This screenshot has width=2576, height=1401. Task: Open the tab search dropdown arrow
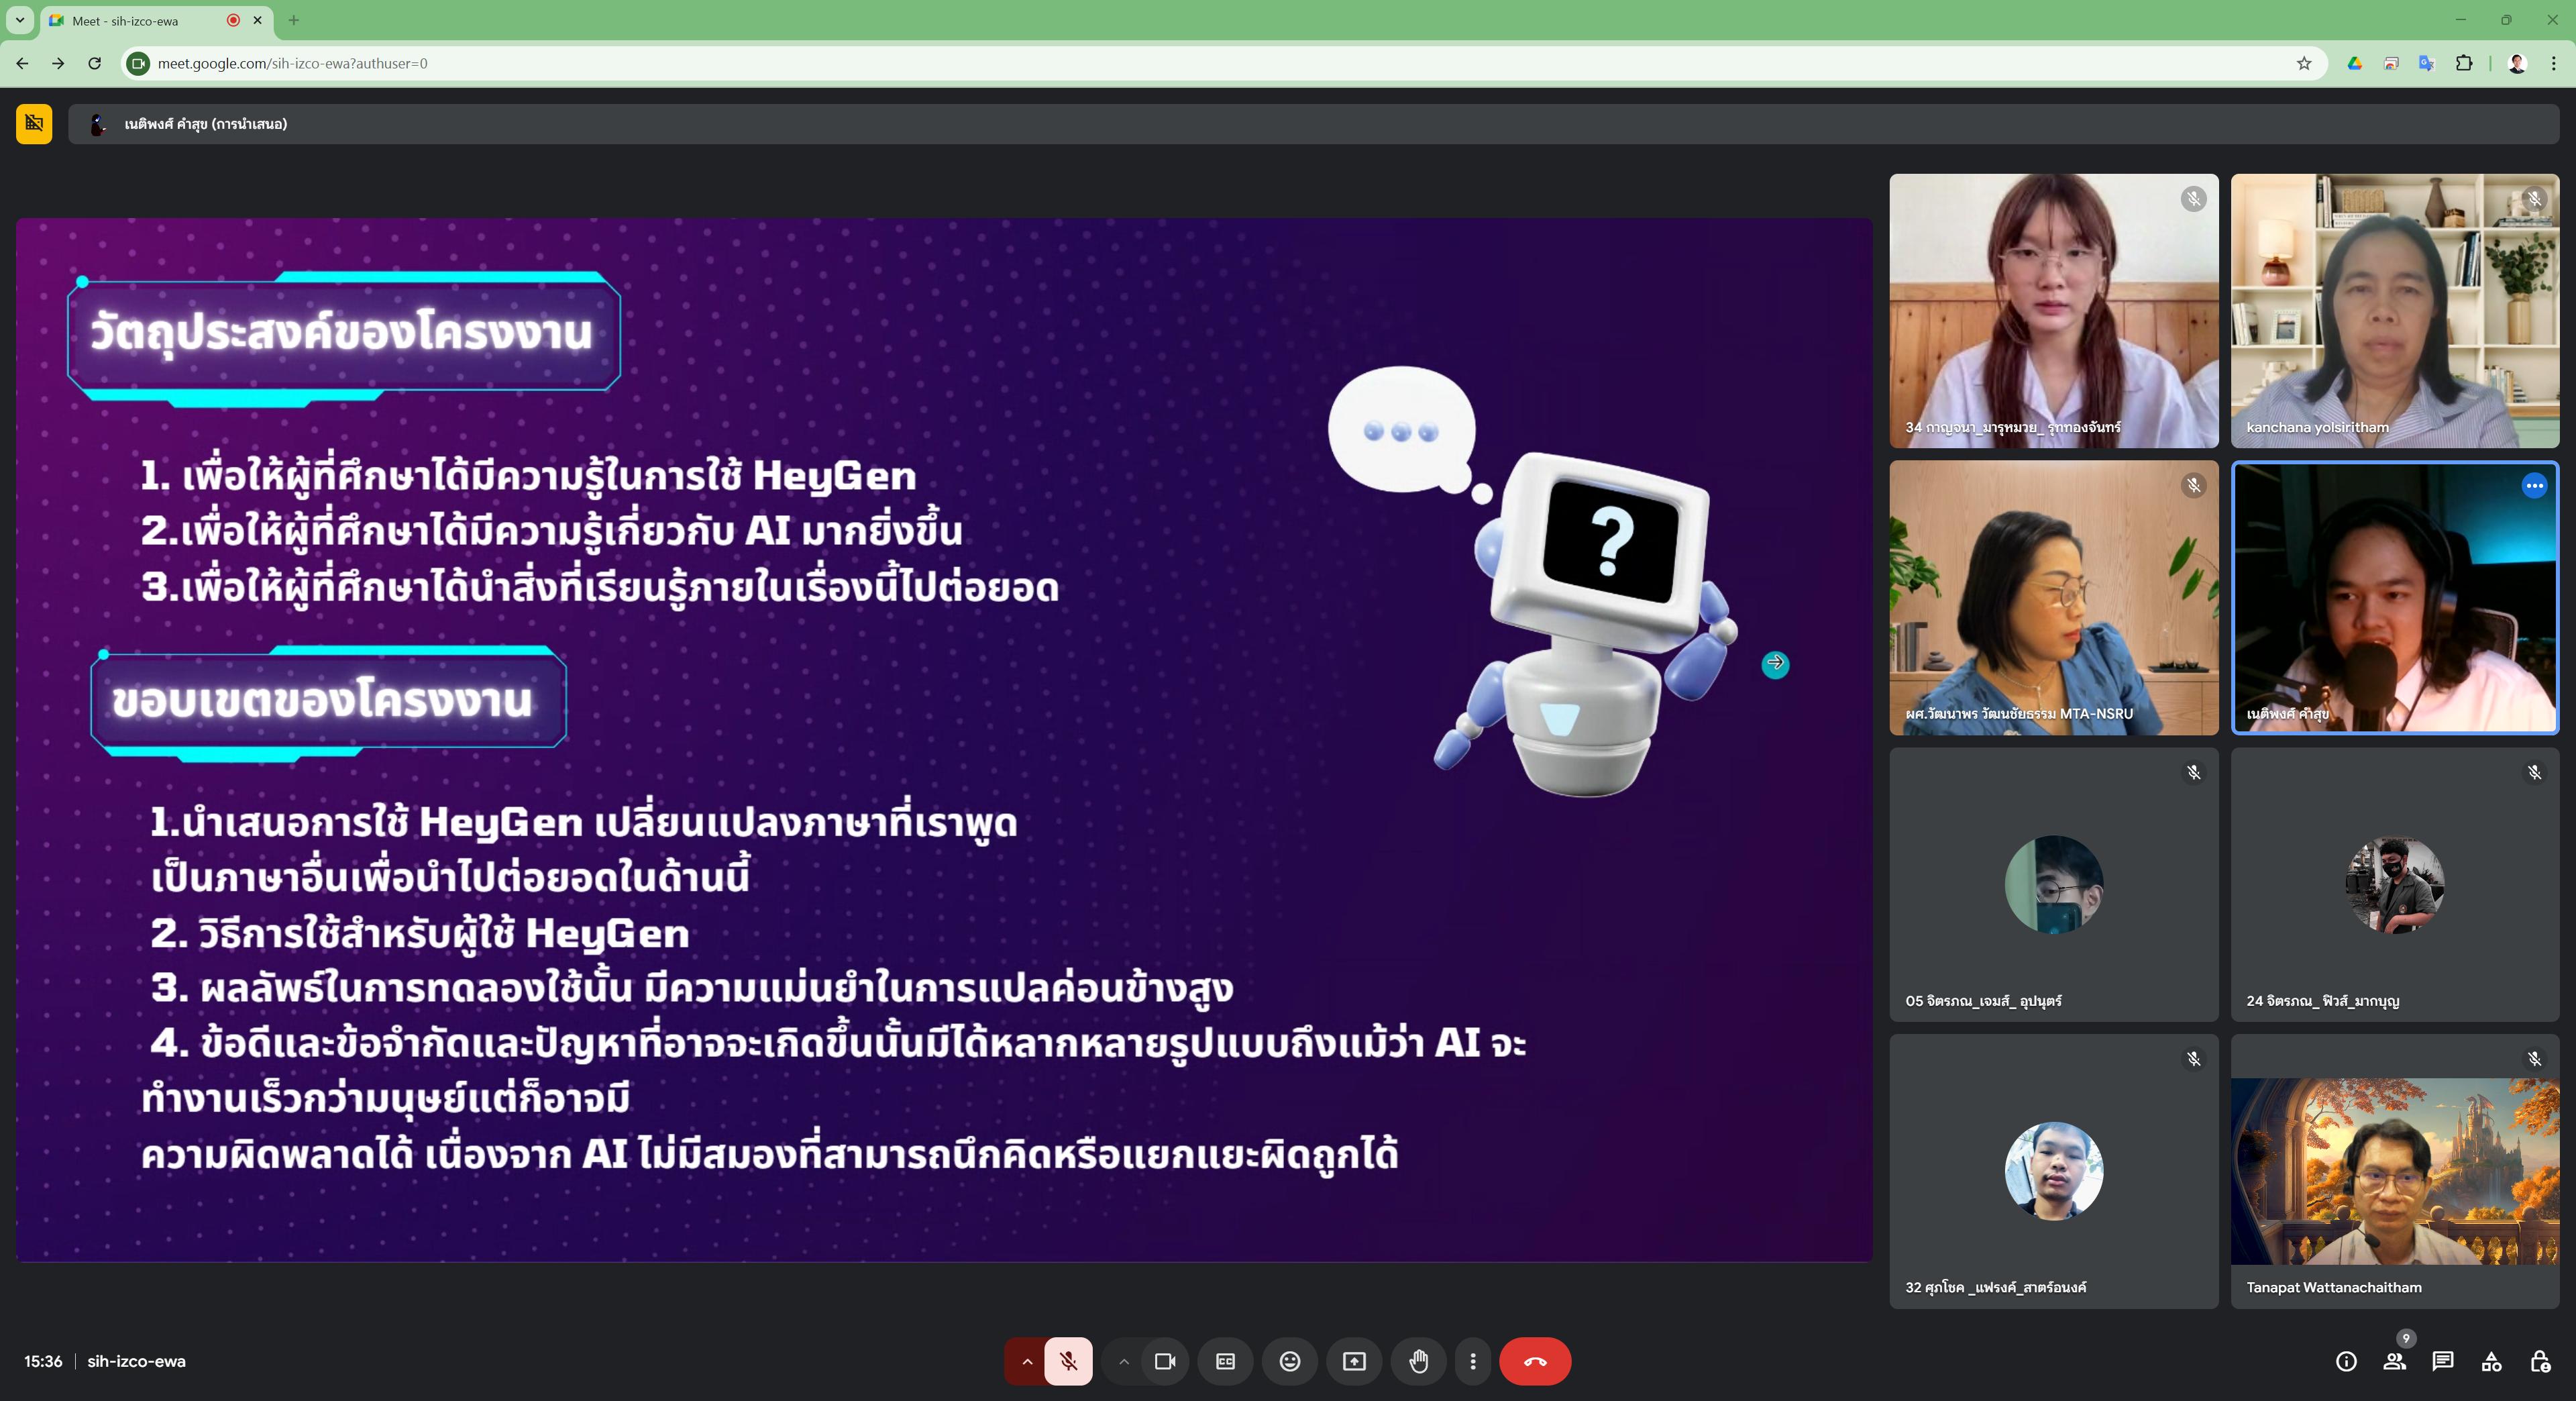19,20
